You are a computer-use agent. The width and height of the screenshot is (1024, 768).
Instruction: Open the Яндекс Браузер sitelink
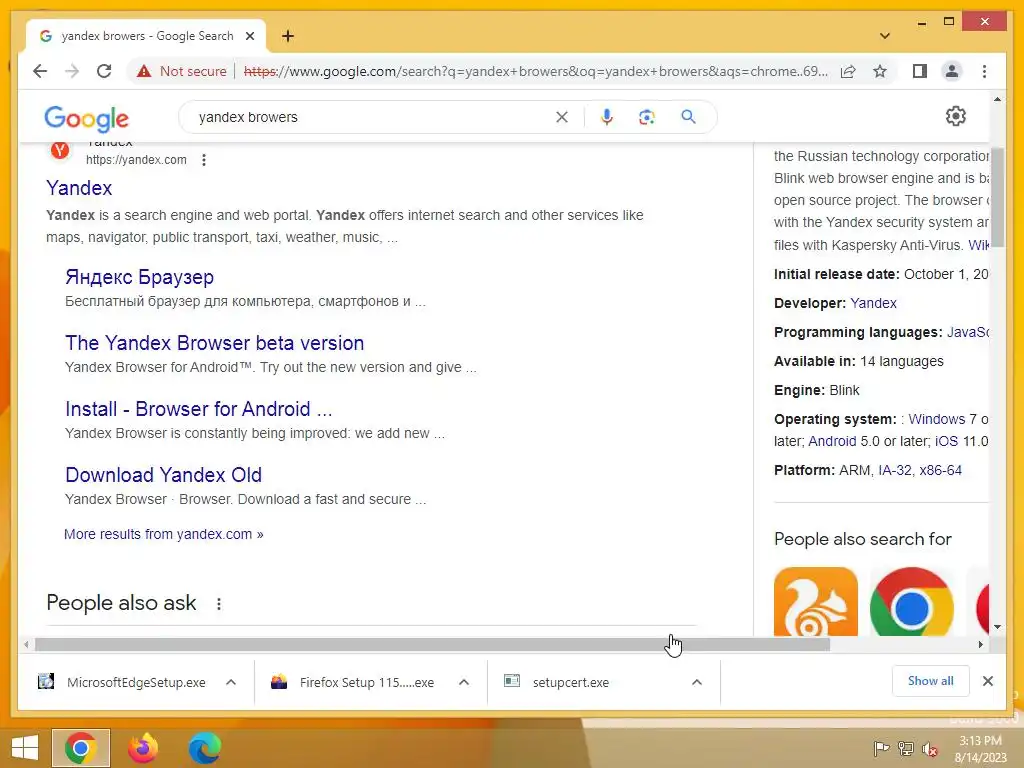tap(139, 277)
